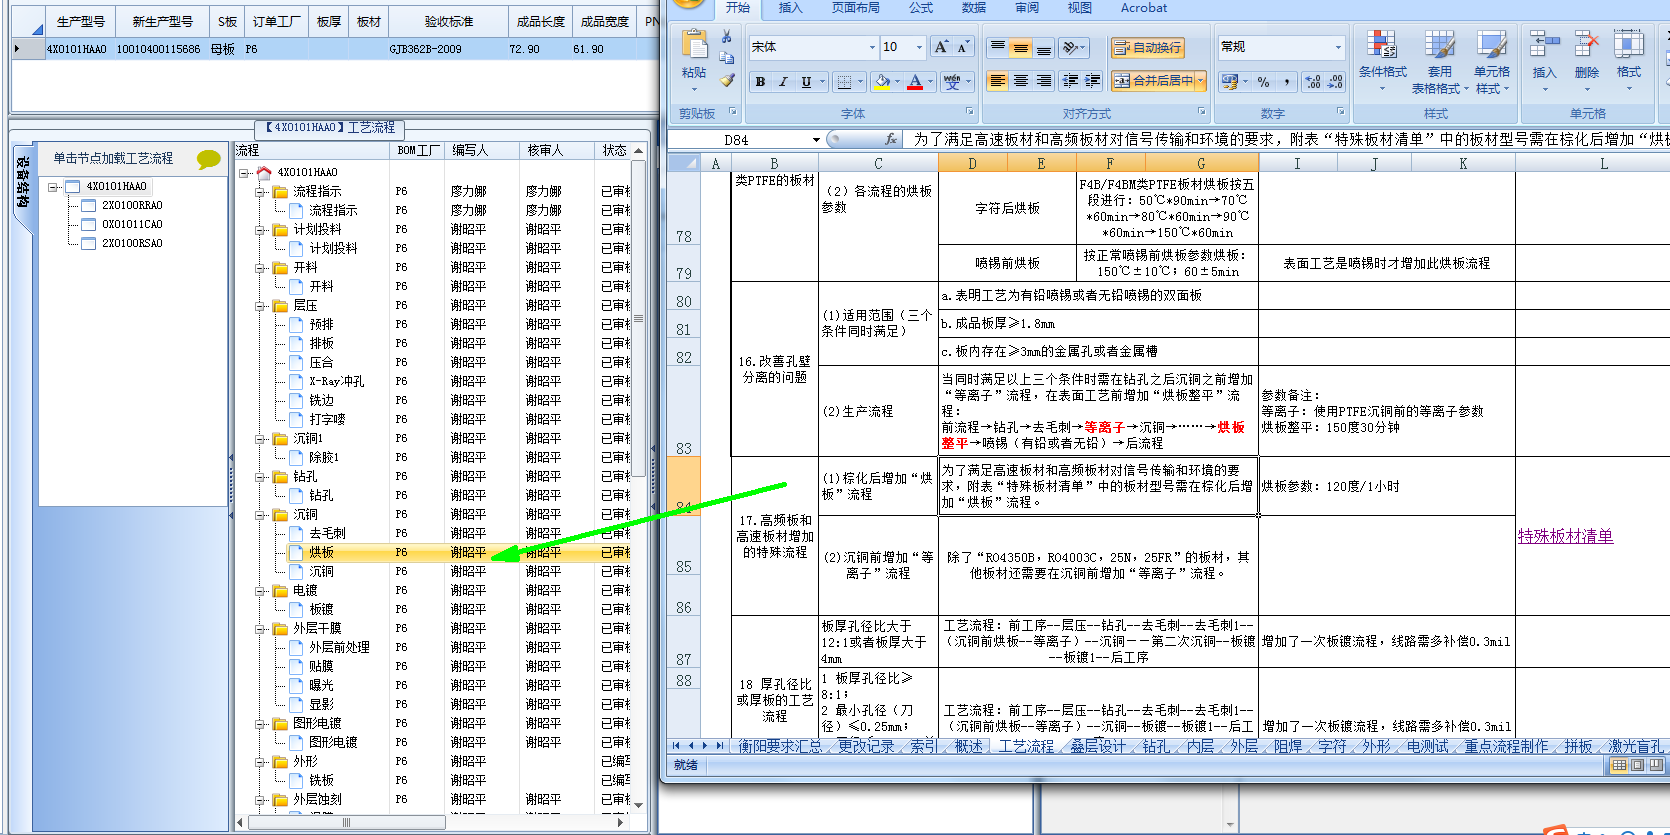Toggle Wrap Text (自动换行)

click(x=1148, y=47)
